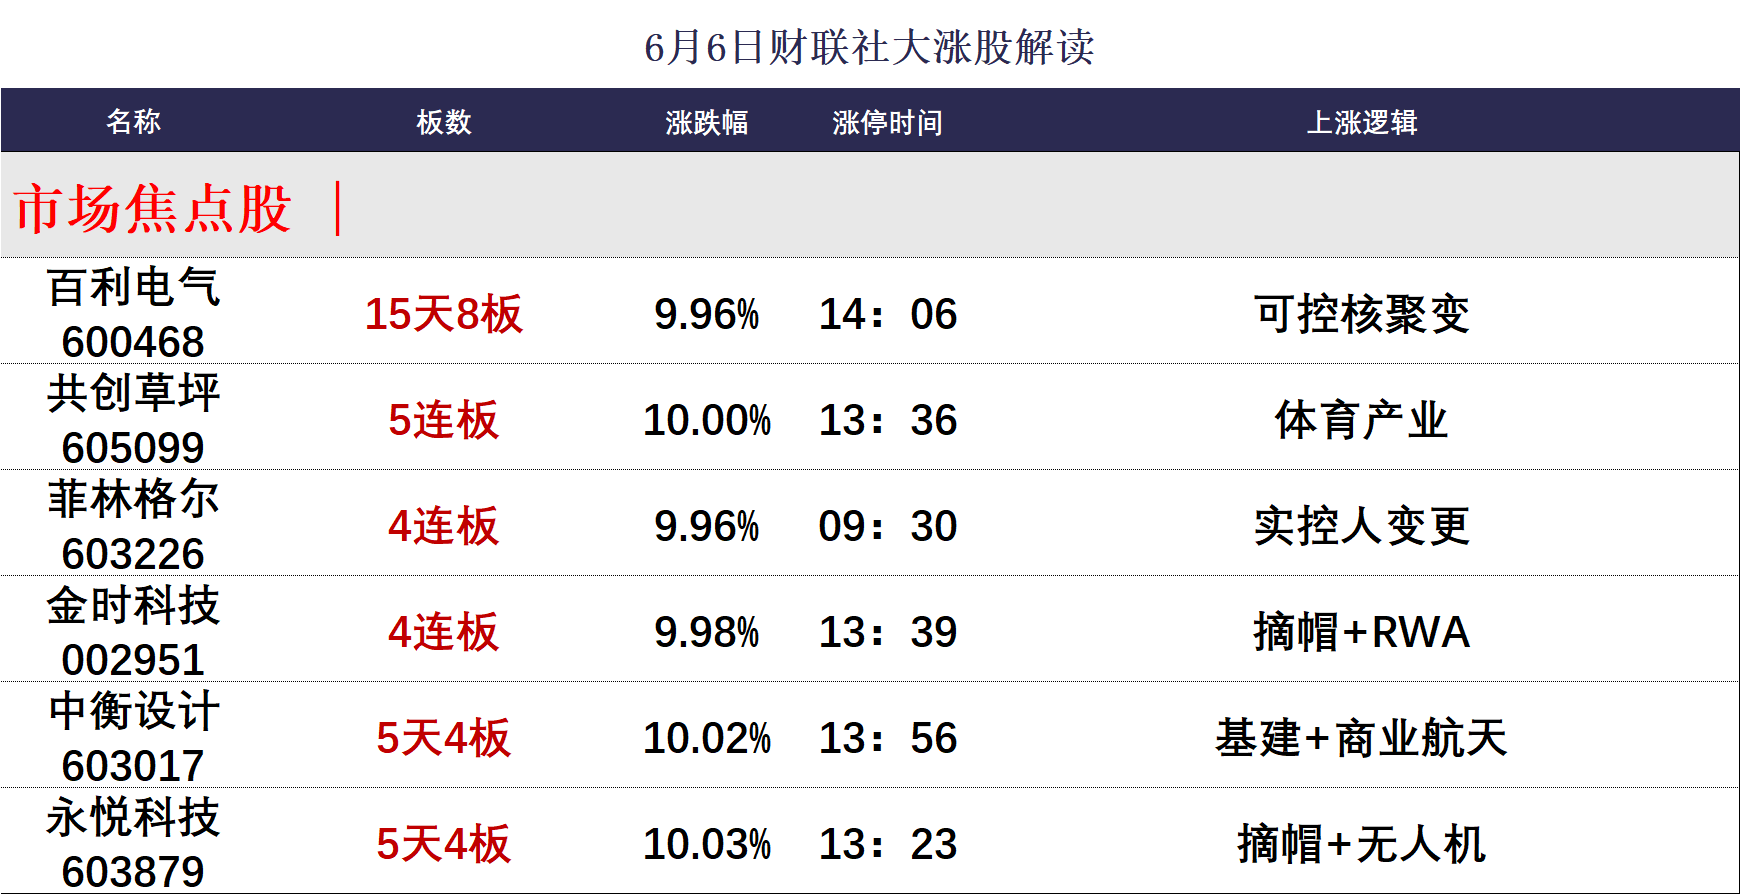Select stock code 605099
Image resolution: width=1740 pixels, height=894 pixels.
point(133,448)
